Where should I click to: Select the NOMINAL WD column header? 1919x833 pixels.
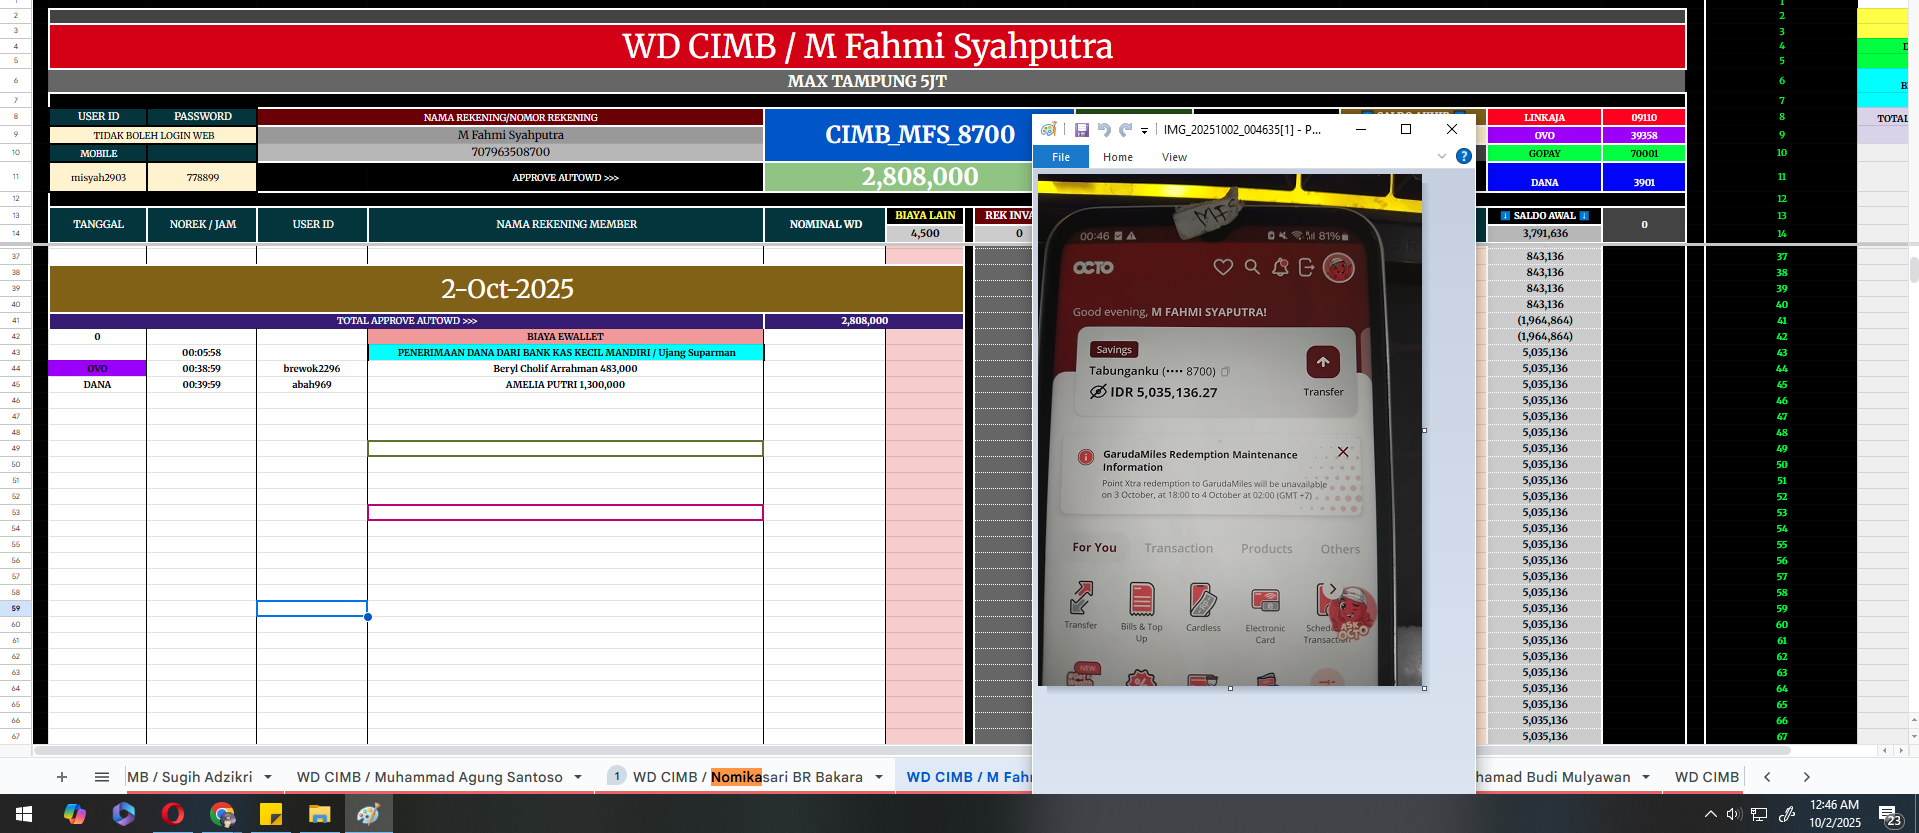825,225
